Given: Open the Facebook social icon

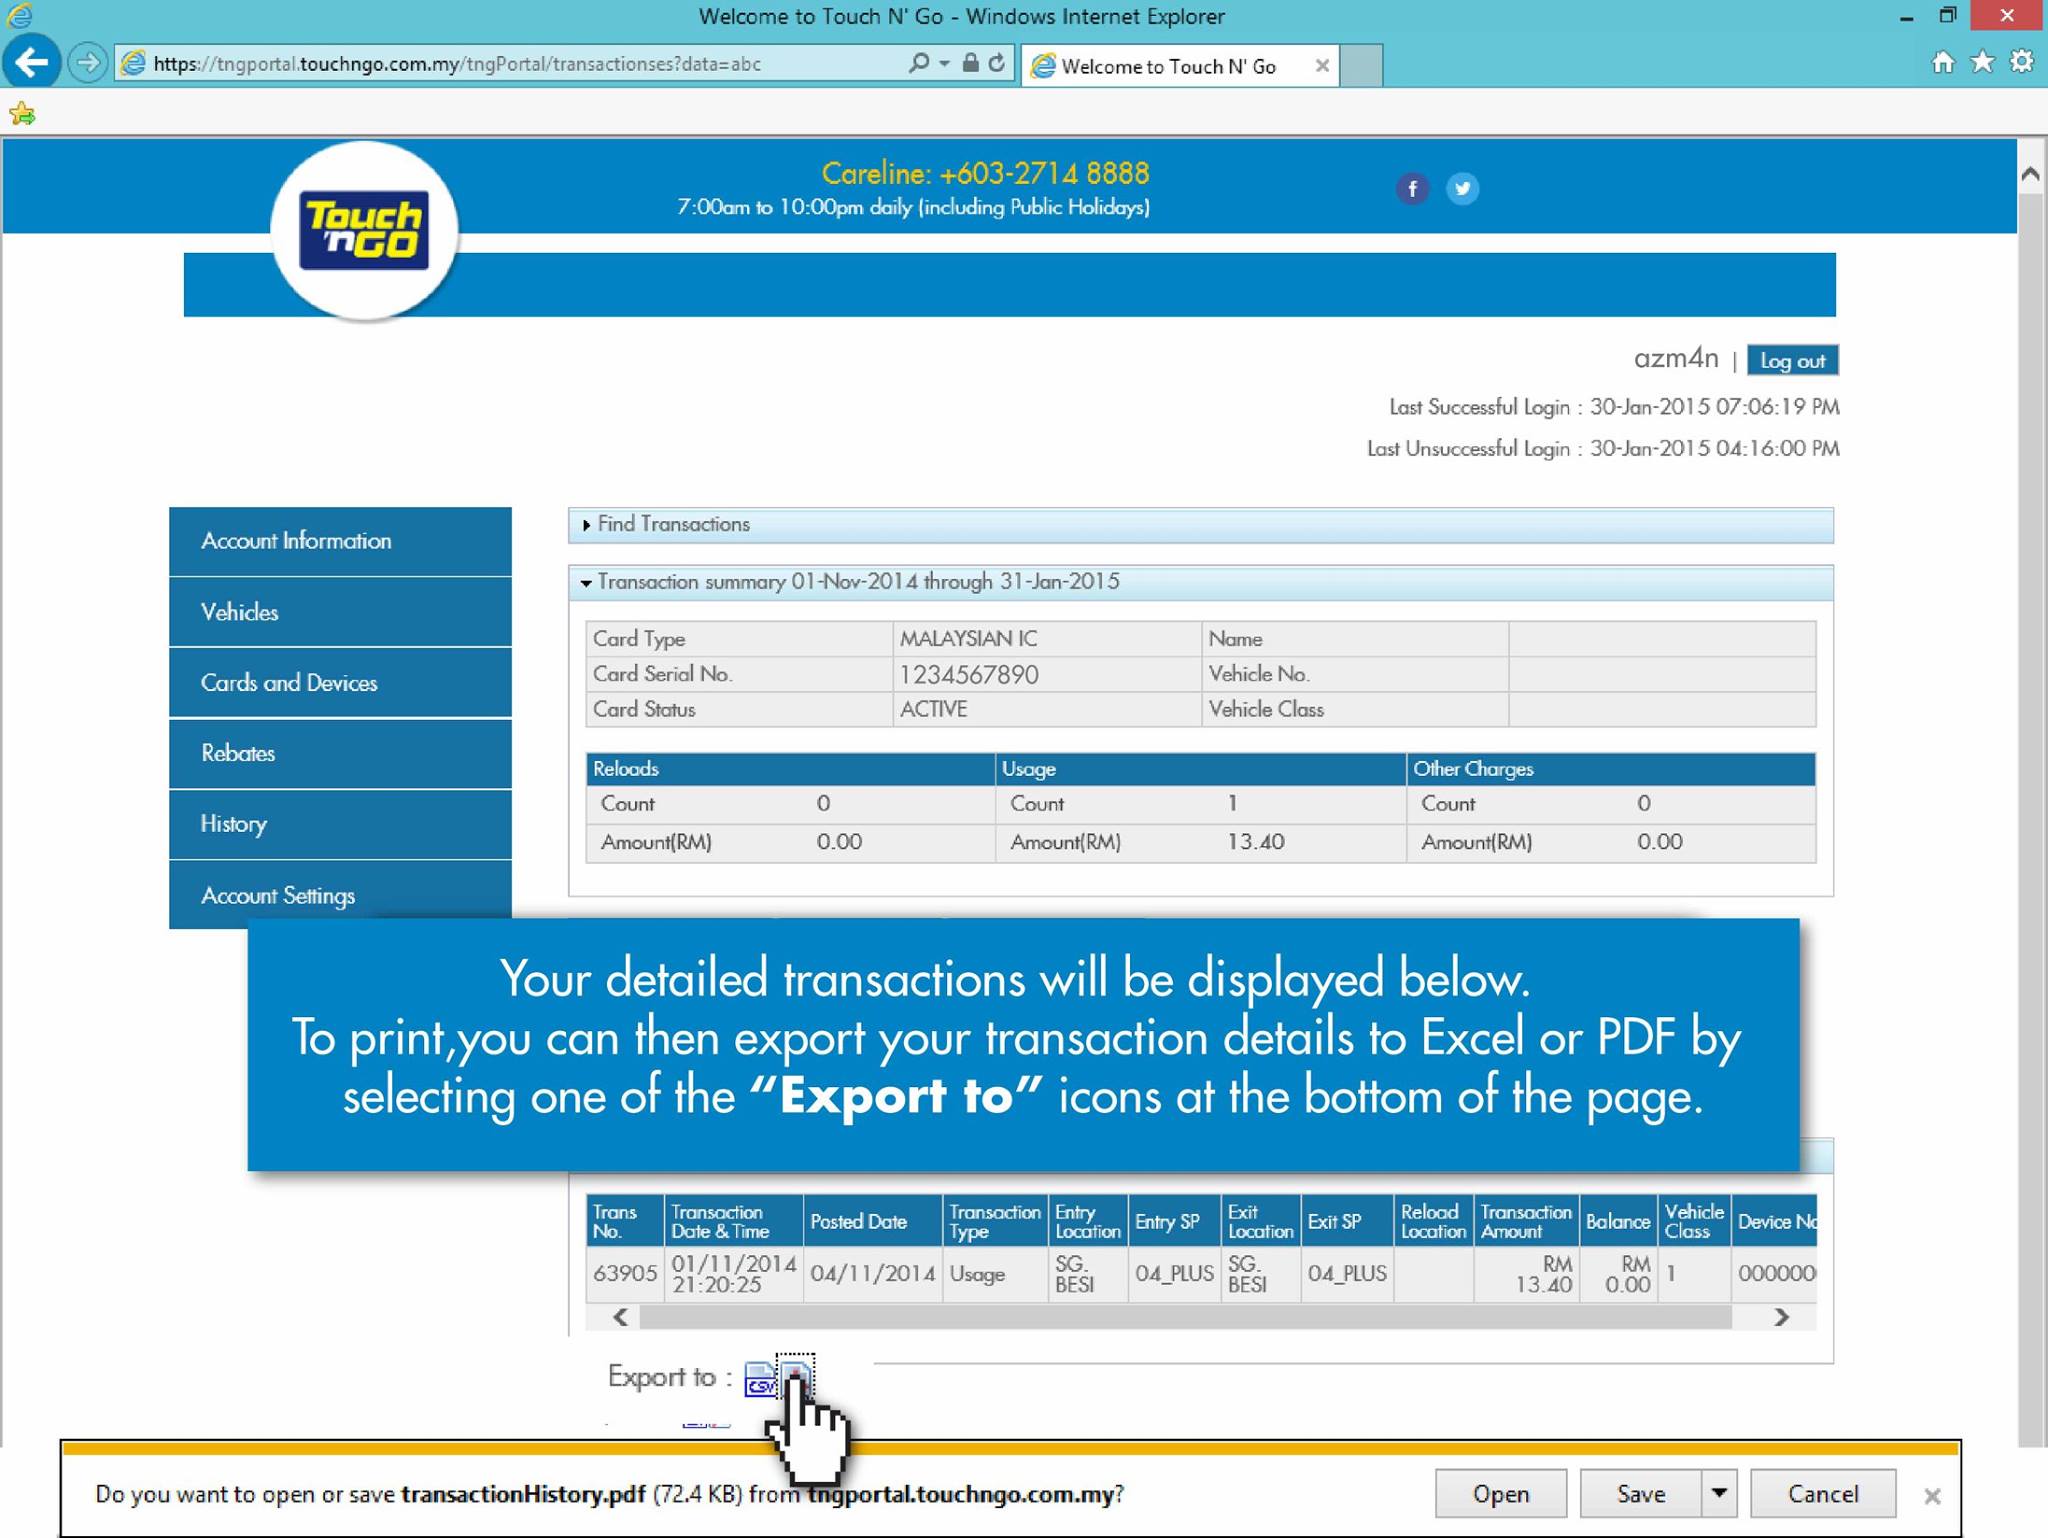Looking at the screenshot, I should tap(1412, 189).
